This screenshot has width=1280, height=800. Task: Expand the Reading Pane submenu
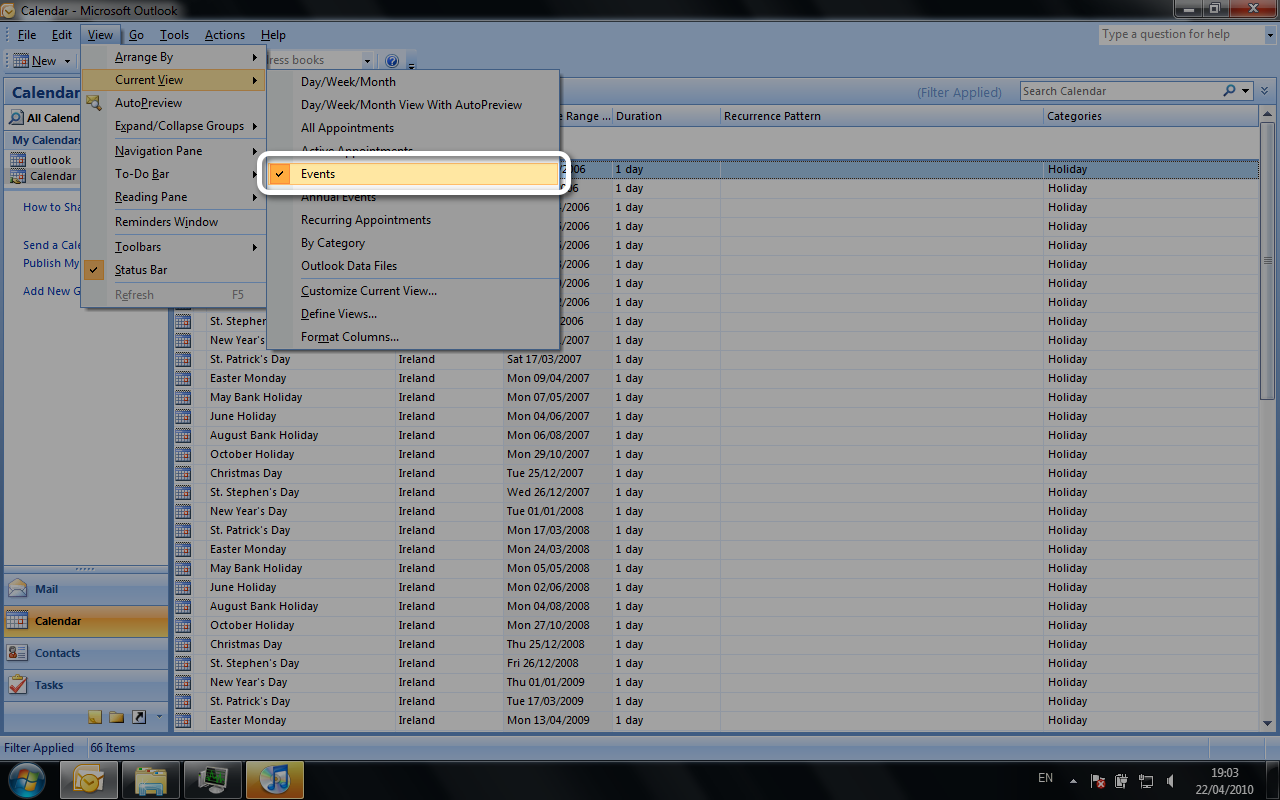(174, 197)
